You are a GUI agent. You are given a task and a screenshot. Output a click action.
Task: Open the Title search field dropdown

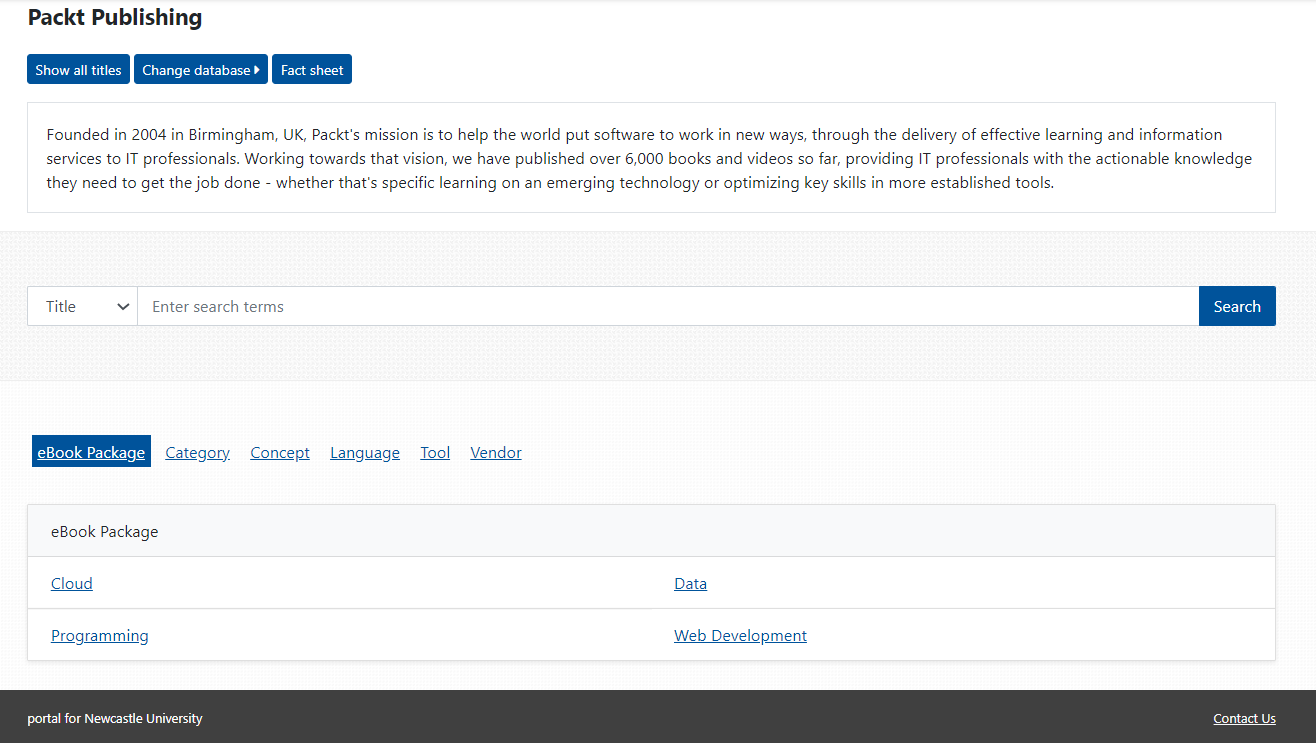click(x=83, y=307)
